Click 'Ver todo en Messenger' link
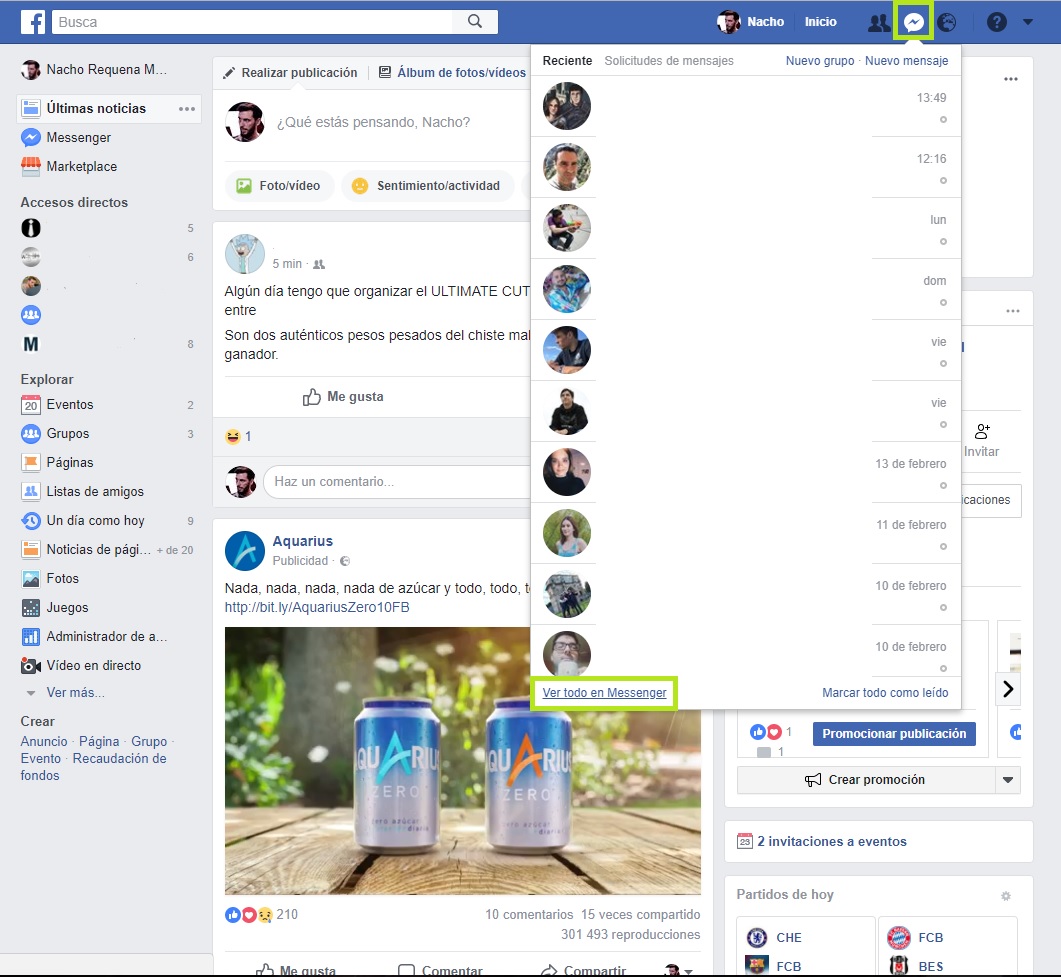1061x977 pixels. (604, 693)
